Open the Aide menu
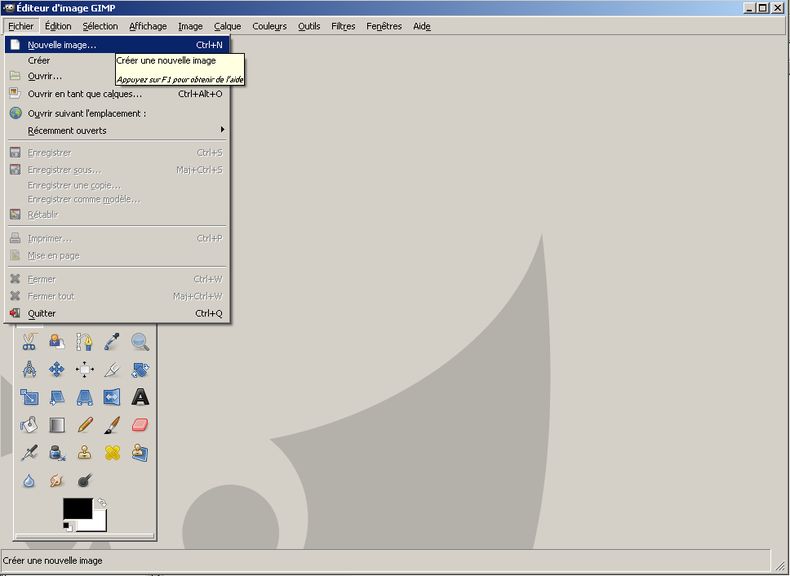Viewport: 790px width, 576px height. pyautogui.click(x=422, y=26)
